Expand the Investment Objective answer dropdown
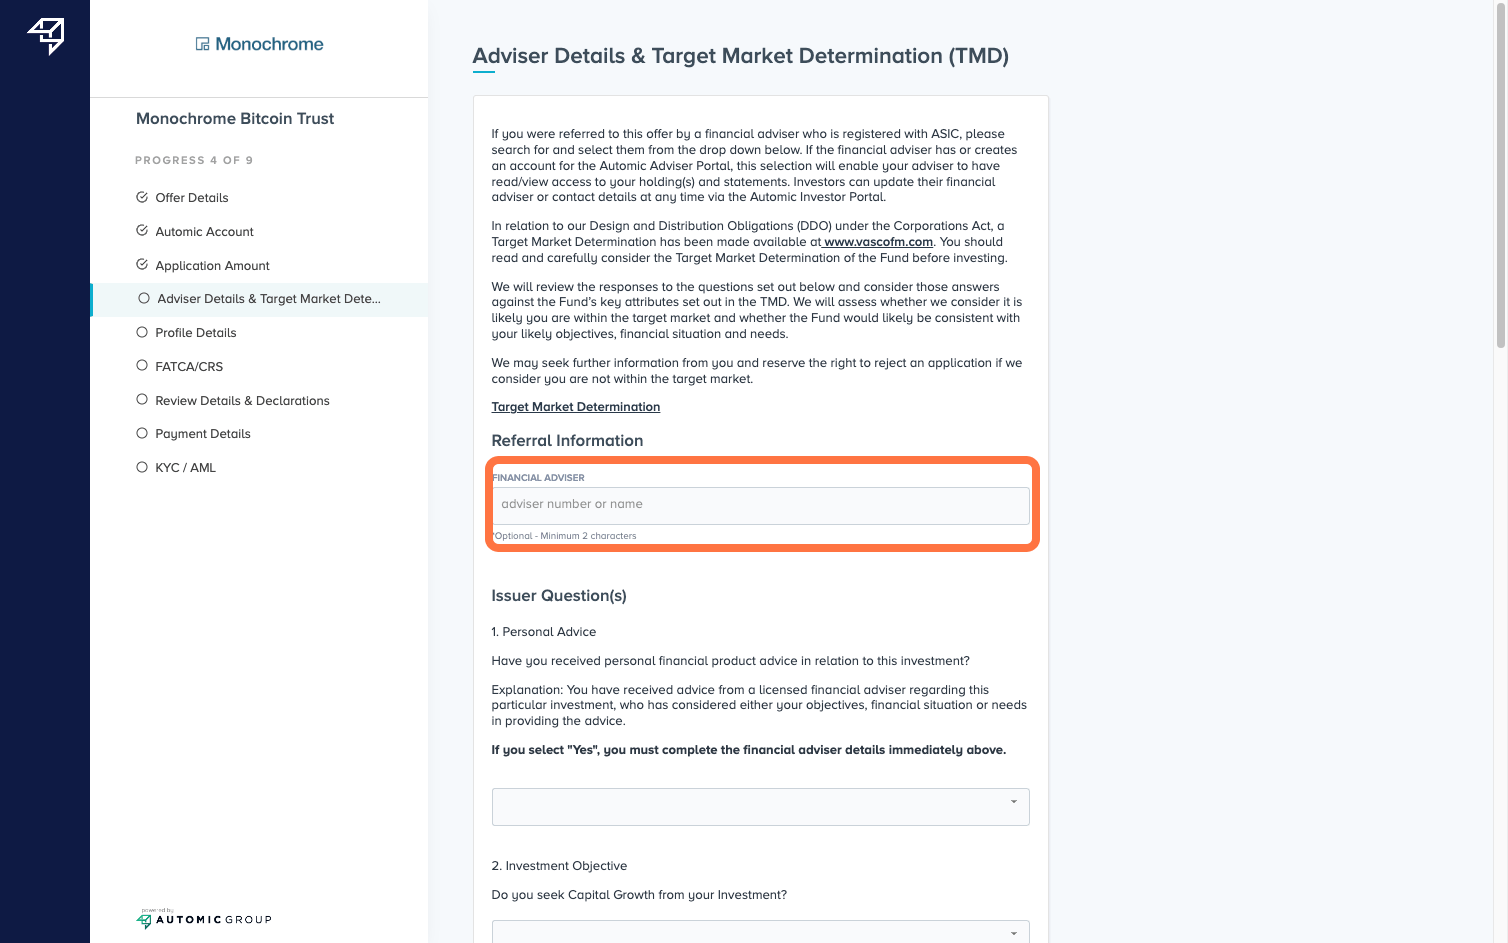Screen dimensions: 1508x943 click(x=760, y=931)
